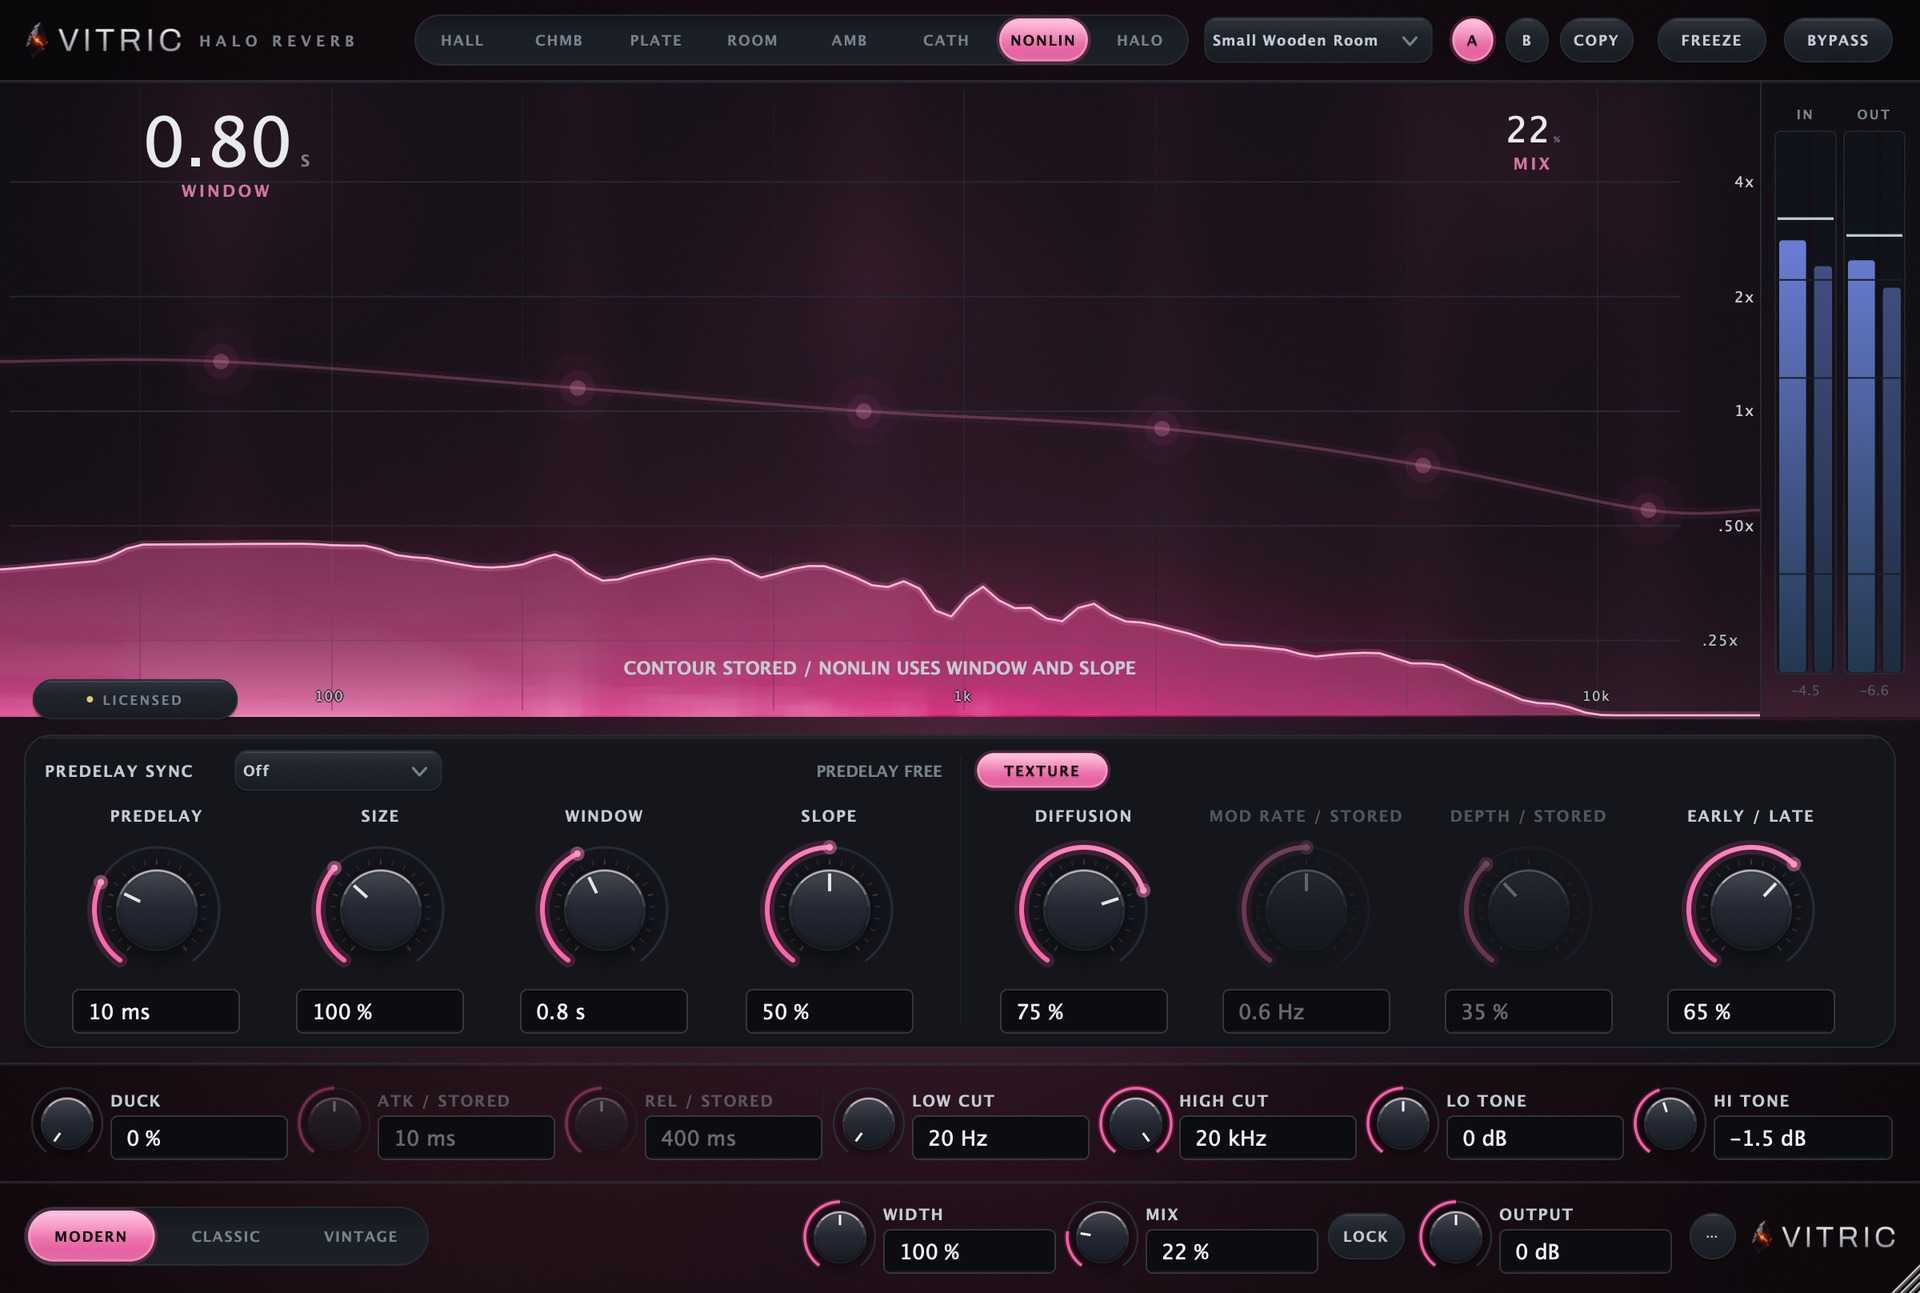
Task: Click the PREDELAY knob
Action: tap(156, 909)
